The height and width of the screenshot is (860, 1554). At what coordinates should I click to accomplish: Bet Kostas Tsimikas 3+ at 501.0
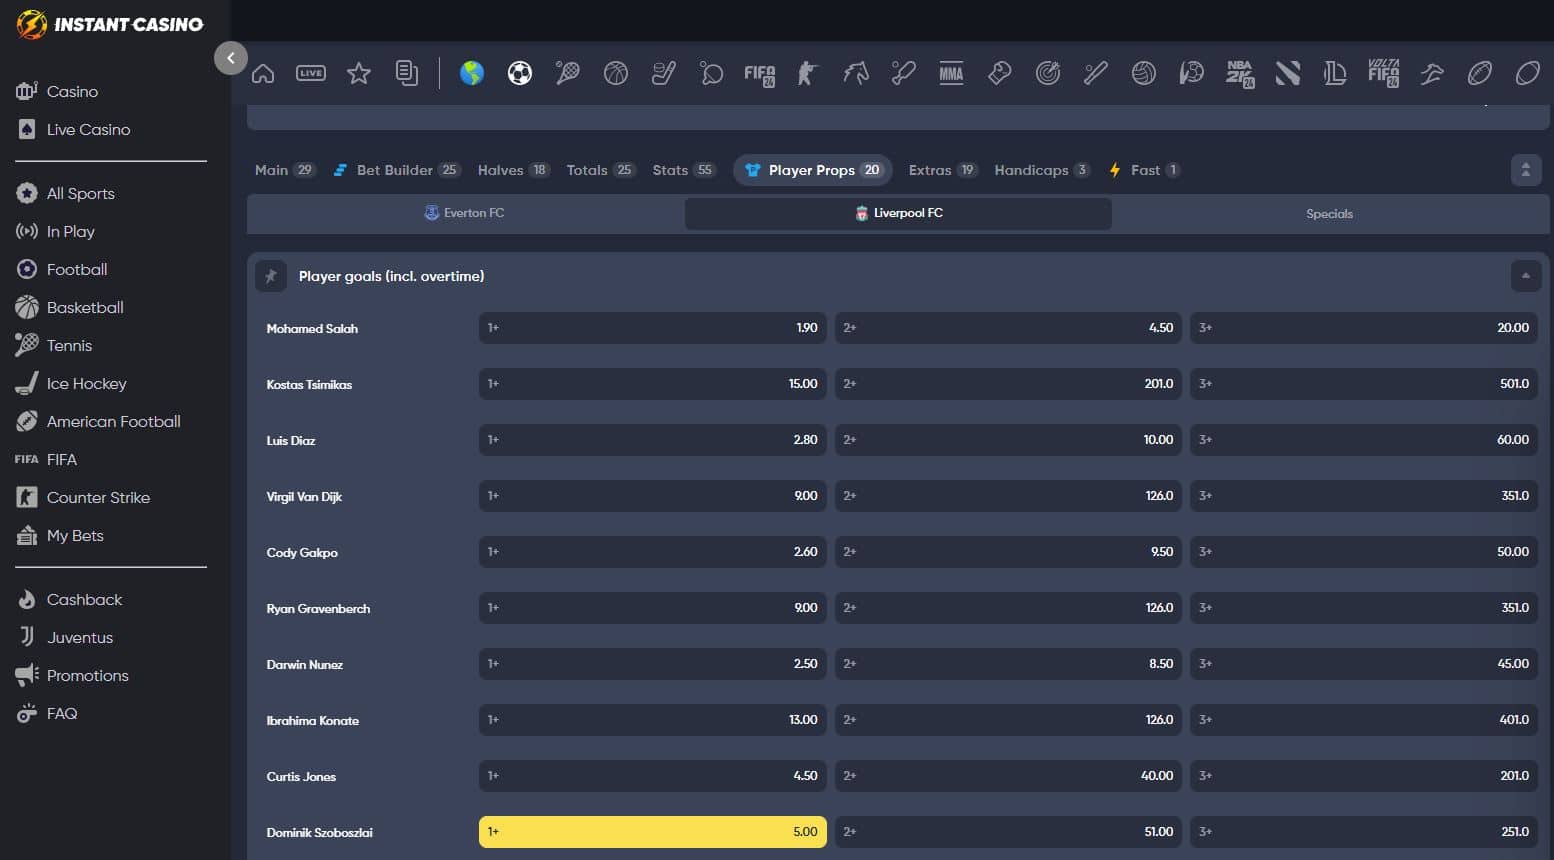(x=1364, y=384)
